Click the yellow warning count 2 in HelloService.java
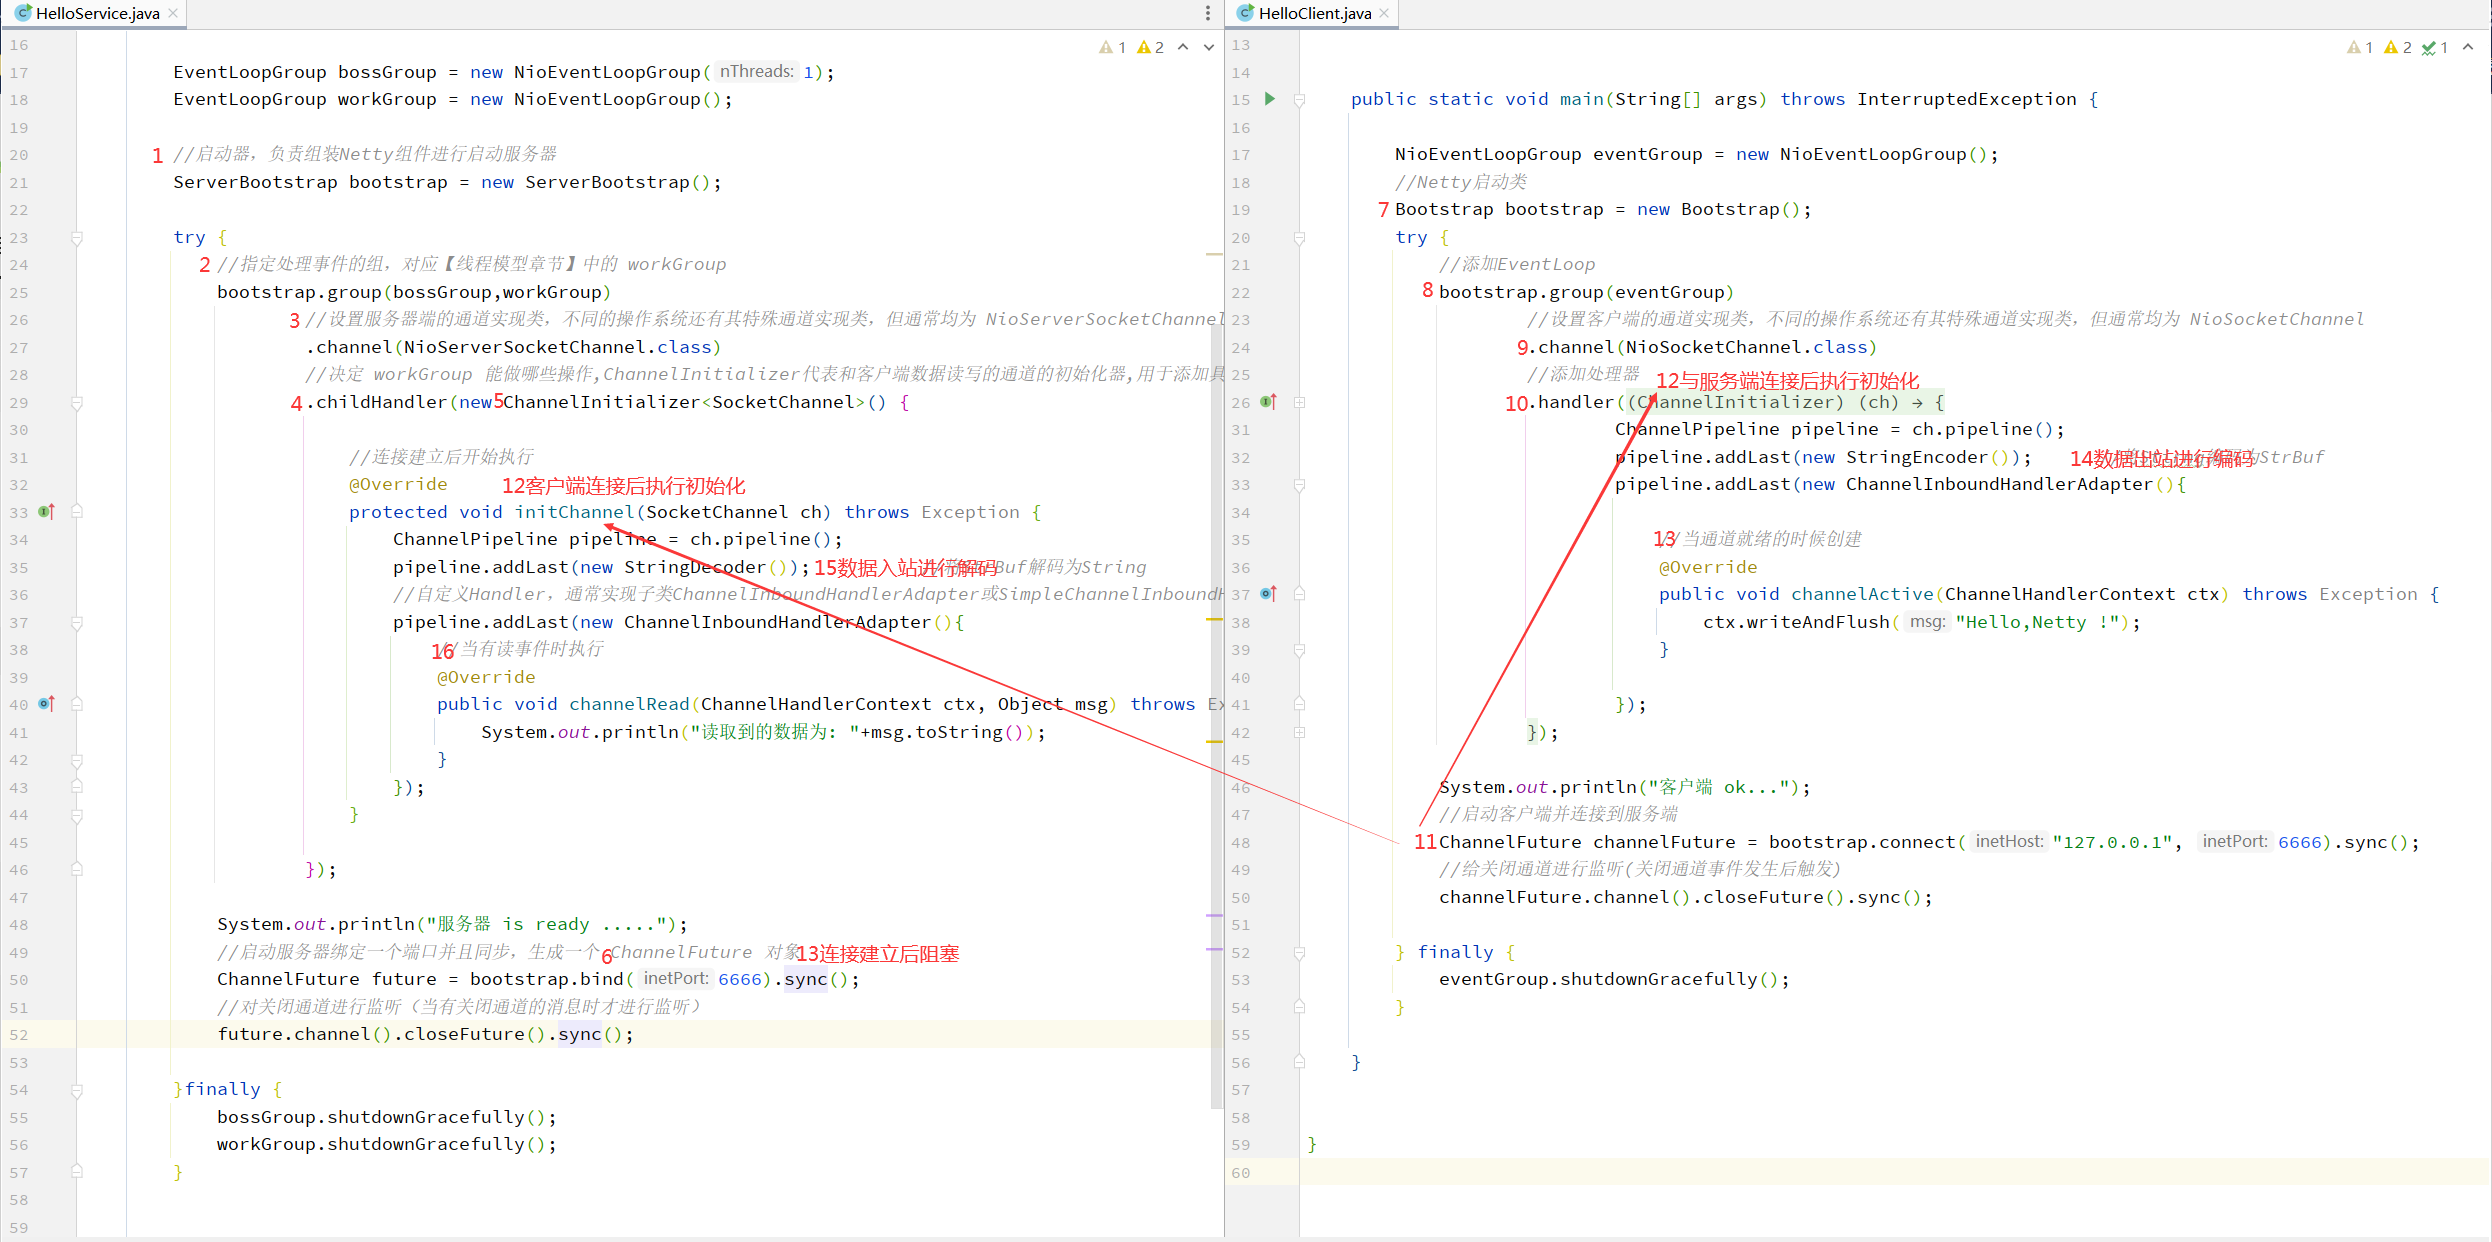2492x1242 pixels. pos(1150,47)
